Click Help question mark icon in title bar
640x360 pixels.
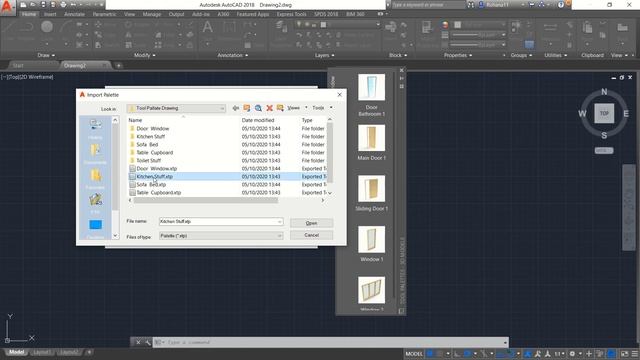click(561, 5)
